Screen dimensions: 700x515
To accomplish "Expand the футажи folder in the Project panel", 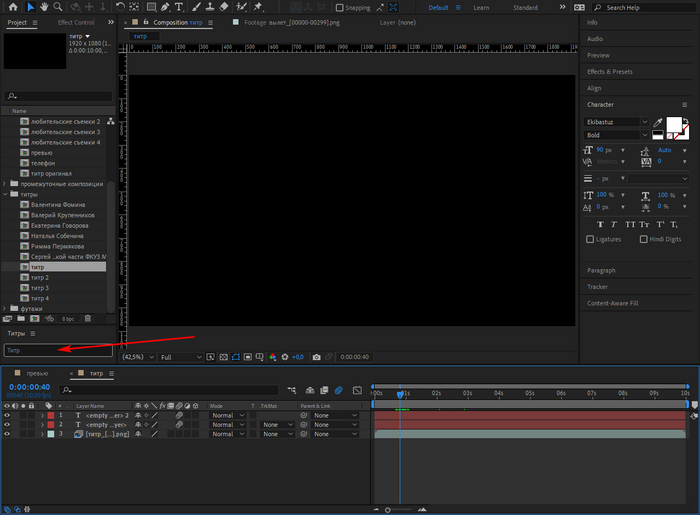I will (6, 308).
